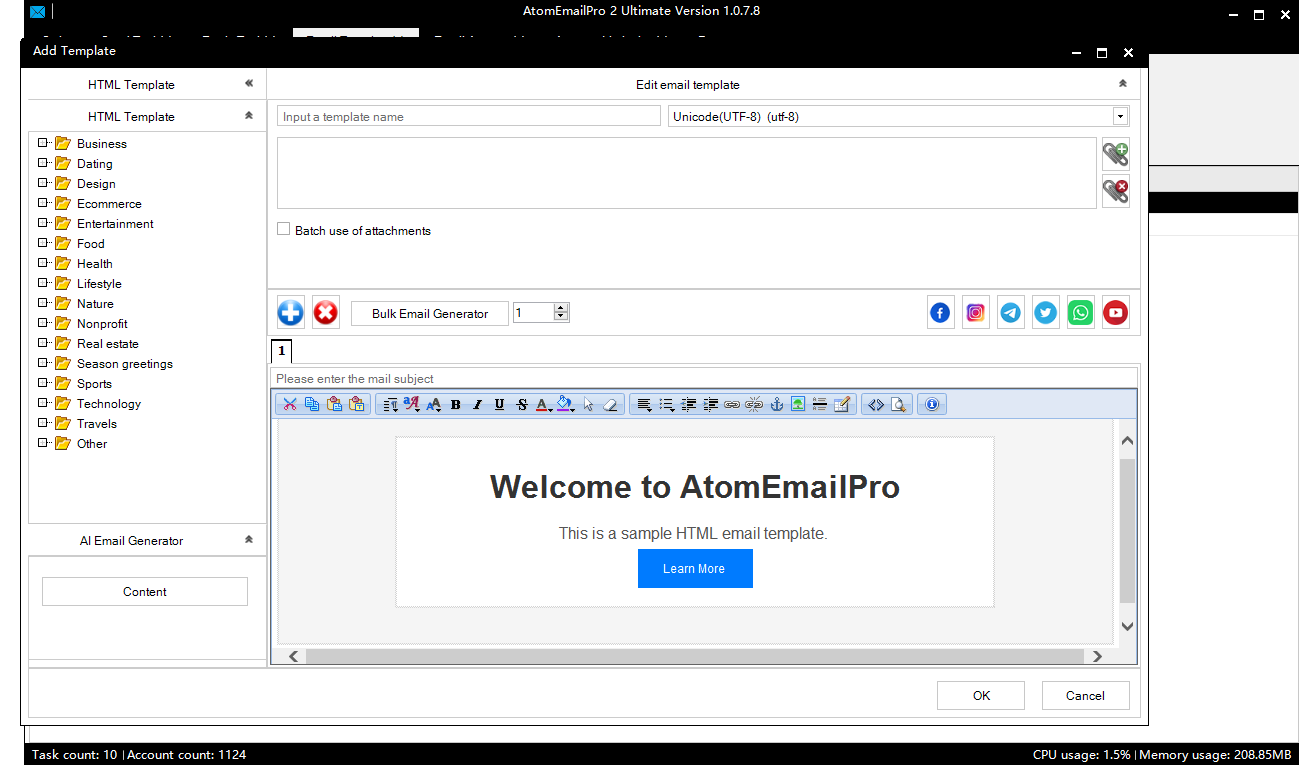Click the "Account count: 1124" status bar text

(x=187, y=754)
